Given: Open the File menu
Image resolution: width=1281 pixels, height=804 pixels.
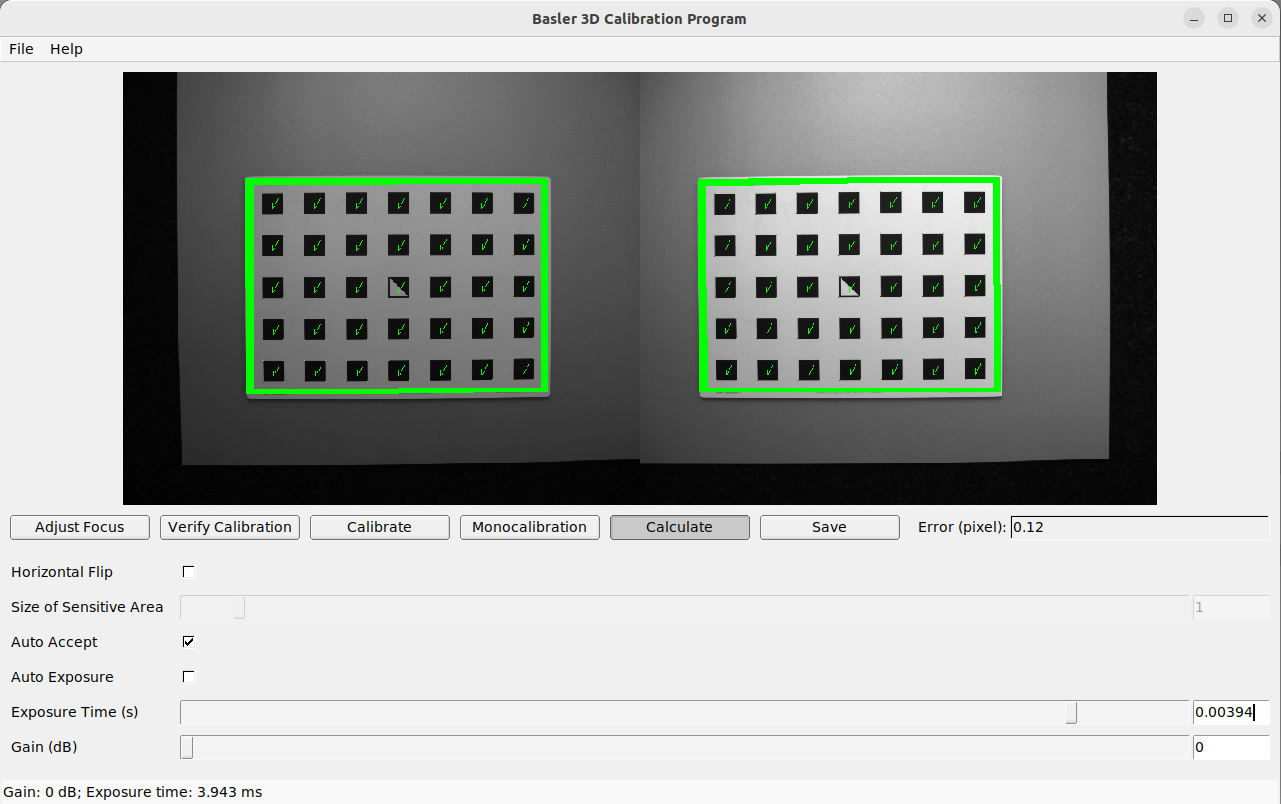Looking at the screenshot, I should point(21,49).
